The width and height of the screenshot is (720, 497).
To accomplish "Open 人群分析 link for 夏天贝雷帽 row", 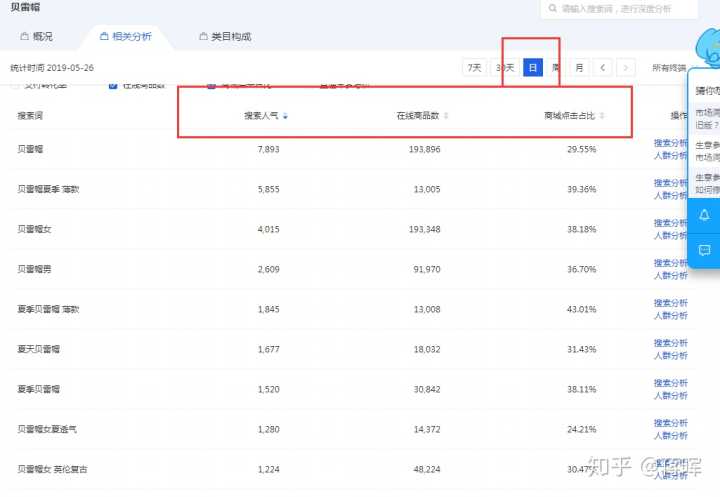I will (x=670, y=354).
